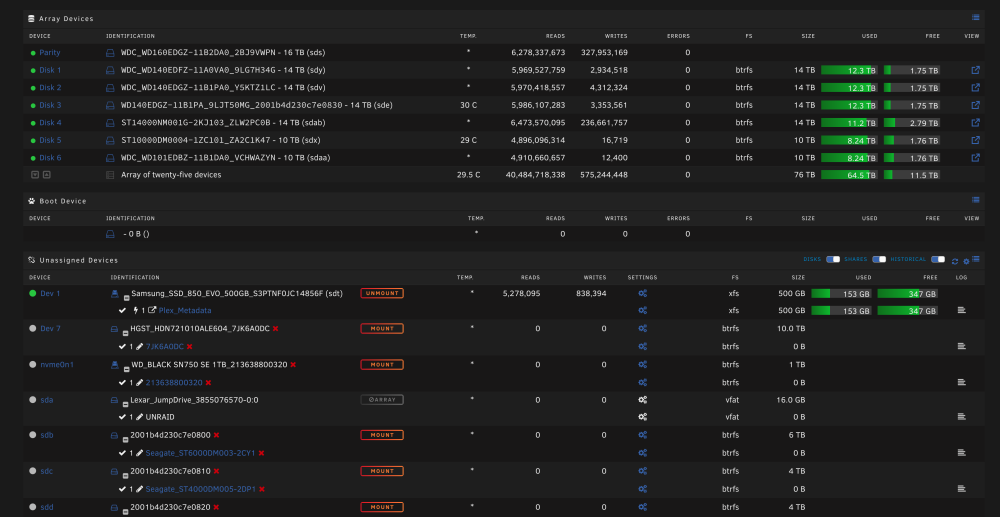Click the Unassigned Devices panel list icon
The height and width of the screenshot is (517, 1000).
976,259
